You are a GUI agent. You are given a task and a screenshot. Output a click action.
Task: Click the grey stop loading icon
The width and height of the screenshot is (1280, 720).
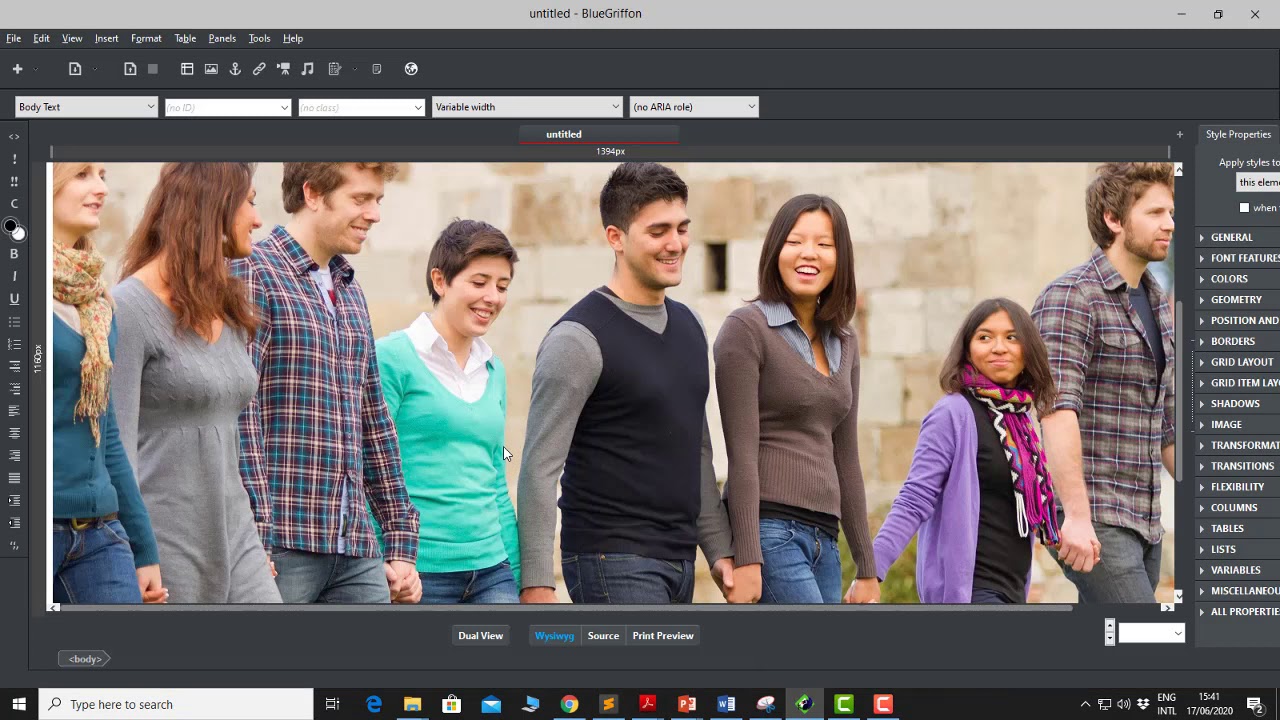point(153,69)
